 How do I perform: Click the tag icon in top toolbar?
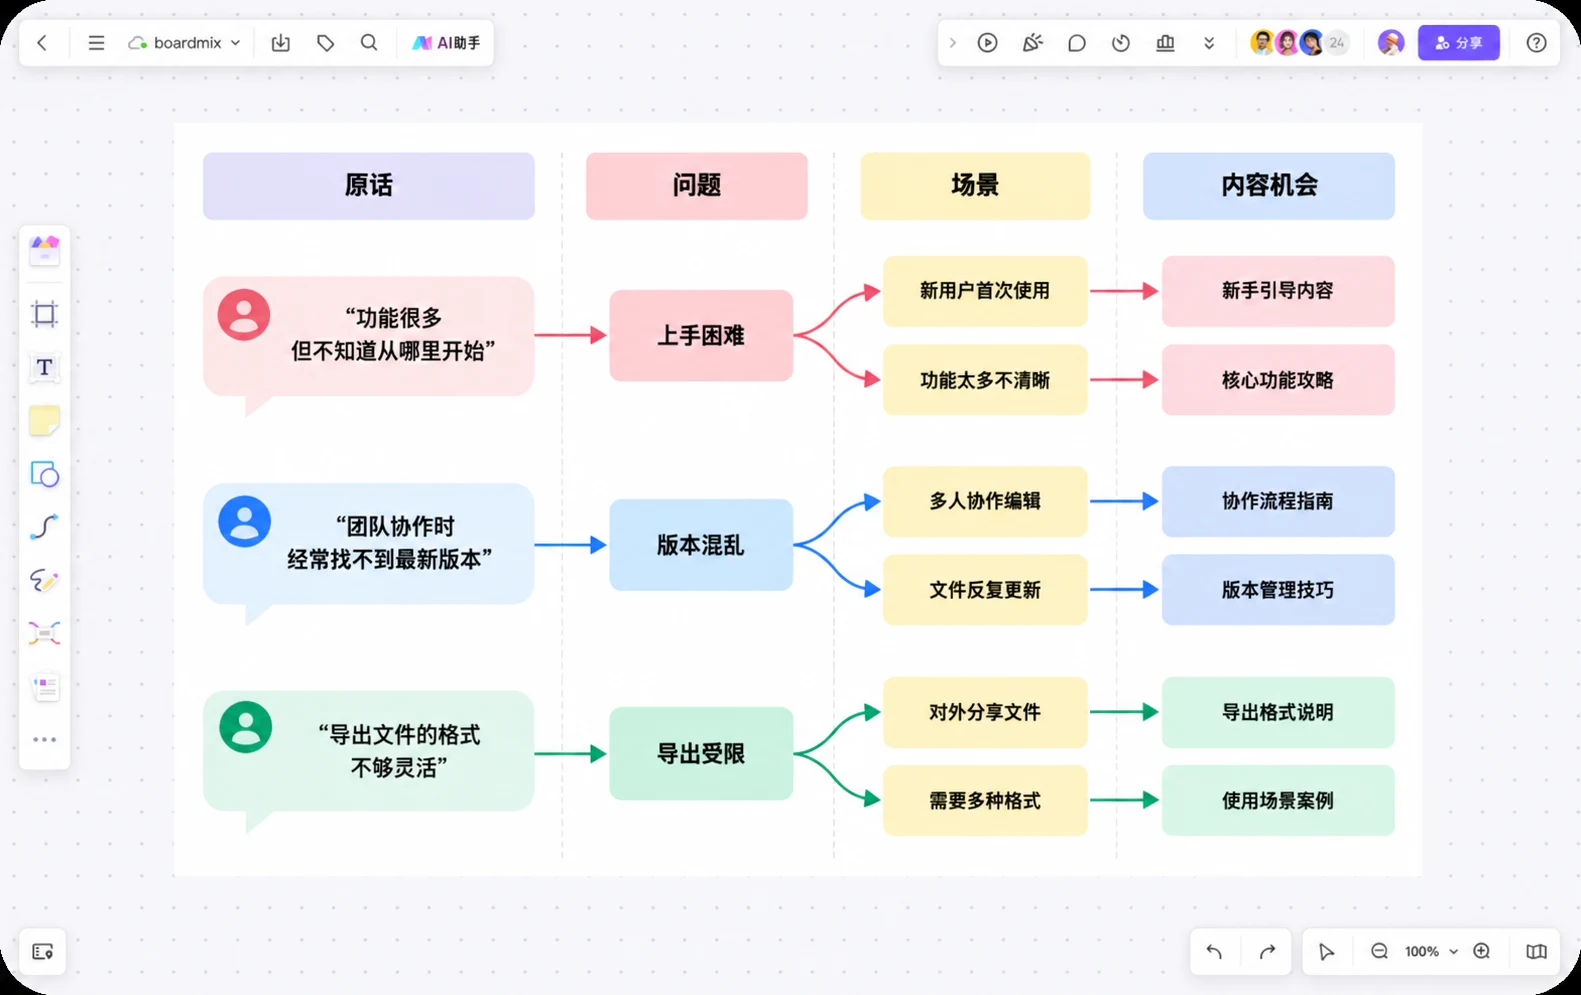pyautogui.click(x=325, y=43)
